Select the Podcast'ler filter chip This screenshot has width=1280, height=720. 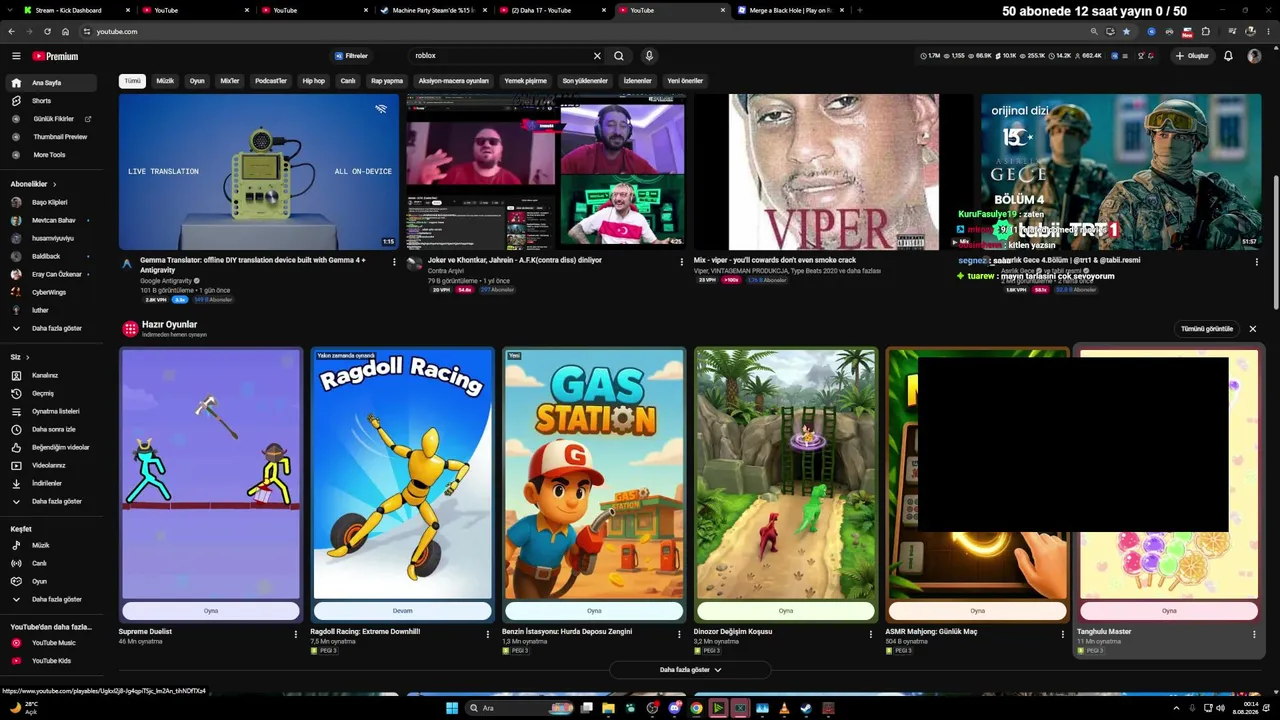click(x=271, y=81)
